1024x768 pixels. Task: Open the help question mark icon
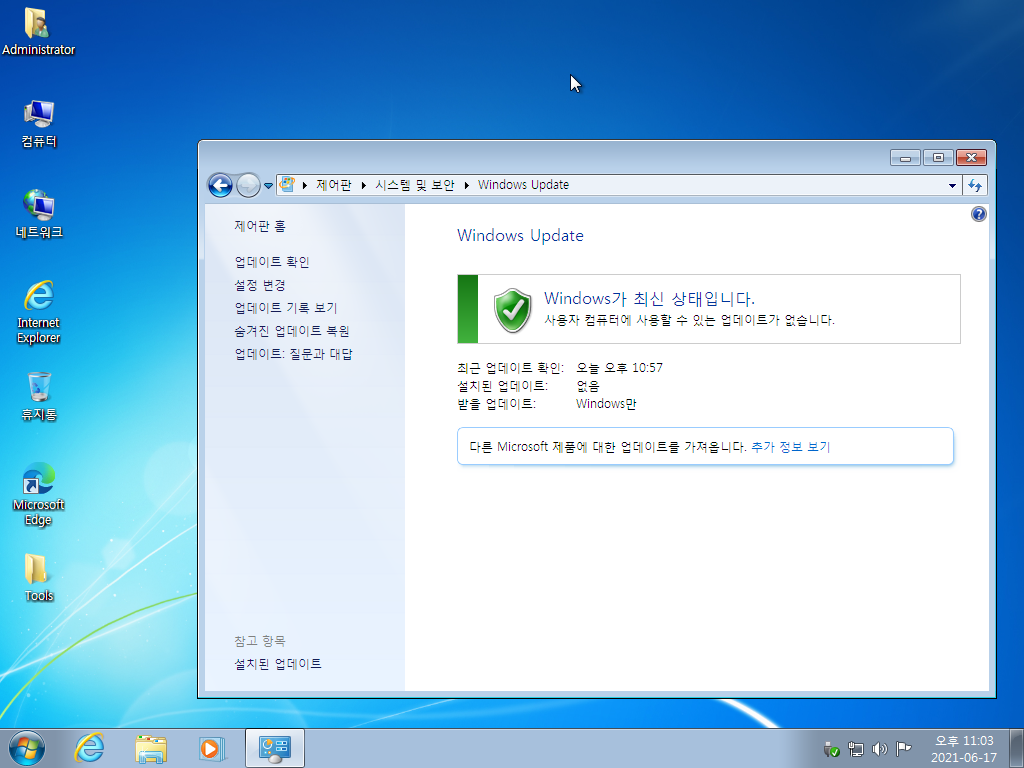pyautogui.click(x=978, y=214)
